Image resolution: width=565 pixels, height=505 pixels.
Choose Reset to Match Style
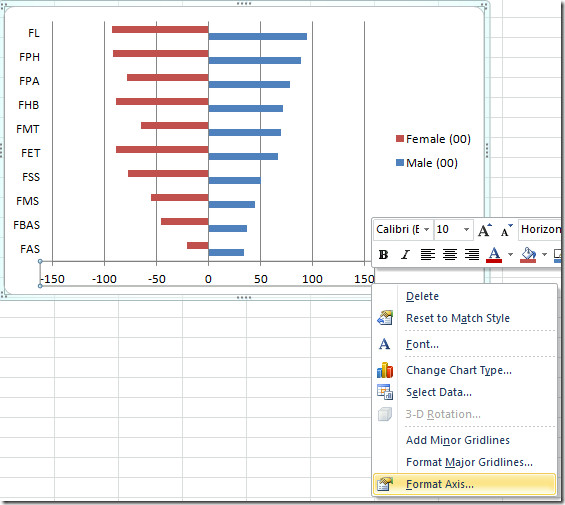pos(458,318)
